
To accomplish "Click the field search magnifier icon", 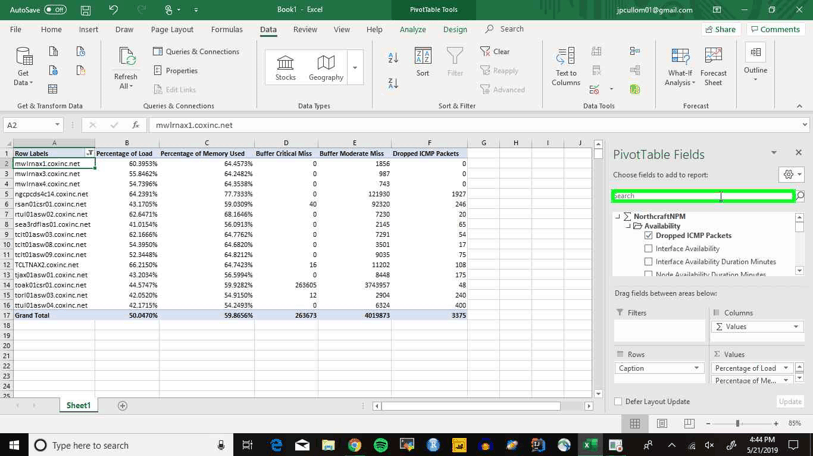I will pos(800,195).
